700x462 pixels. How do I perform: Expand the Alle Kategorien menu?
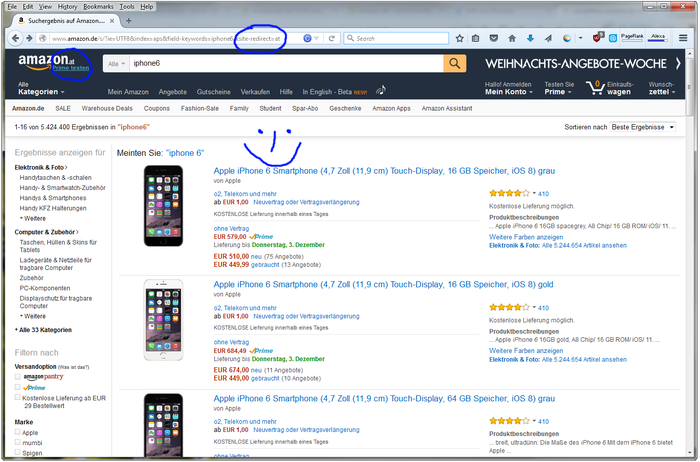click(x=41, y=88)
